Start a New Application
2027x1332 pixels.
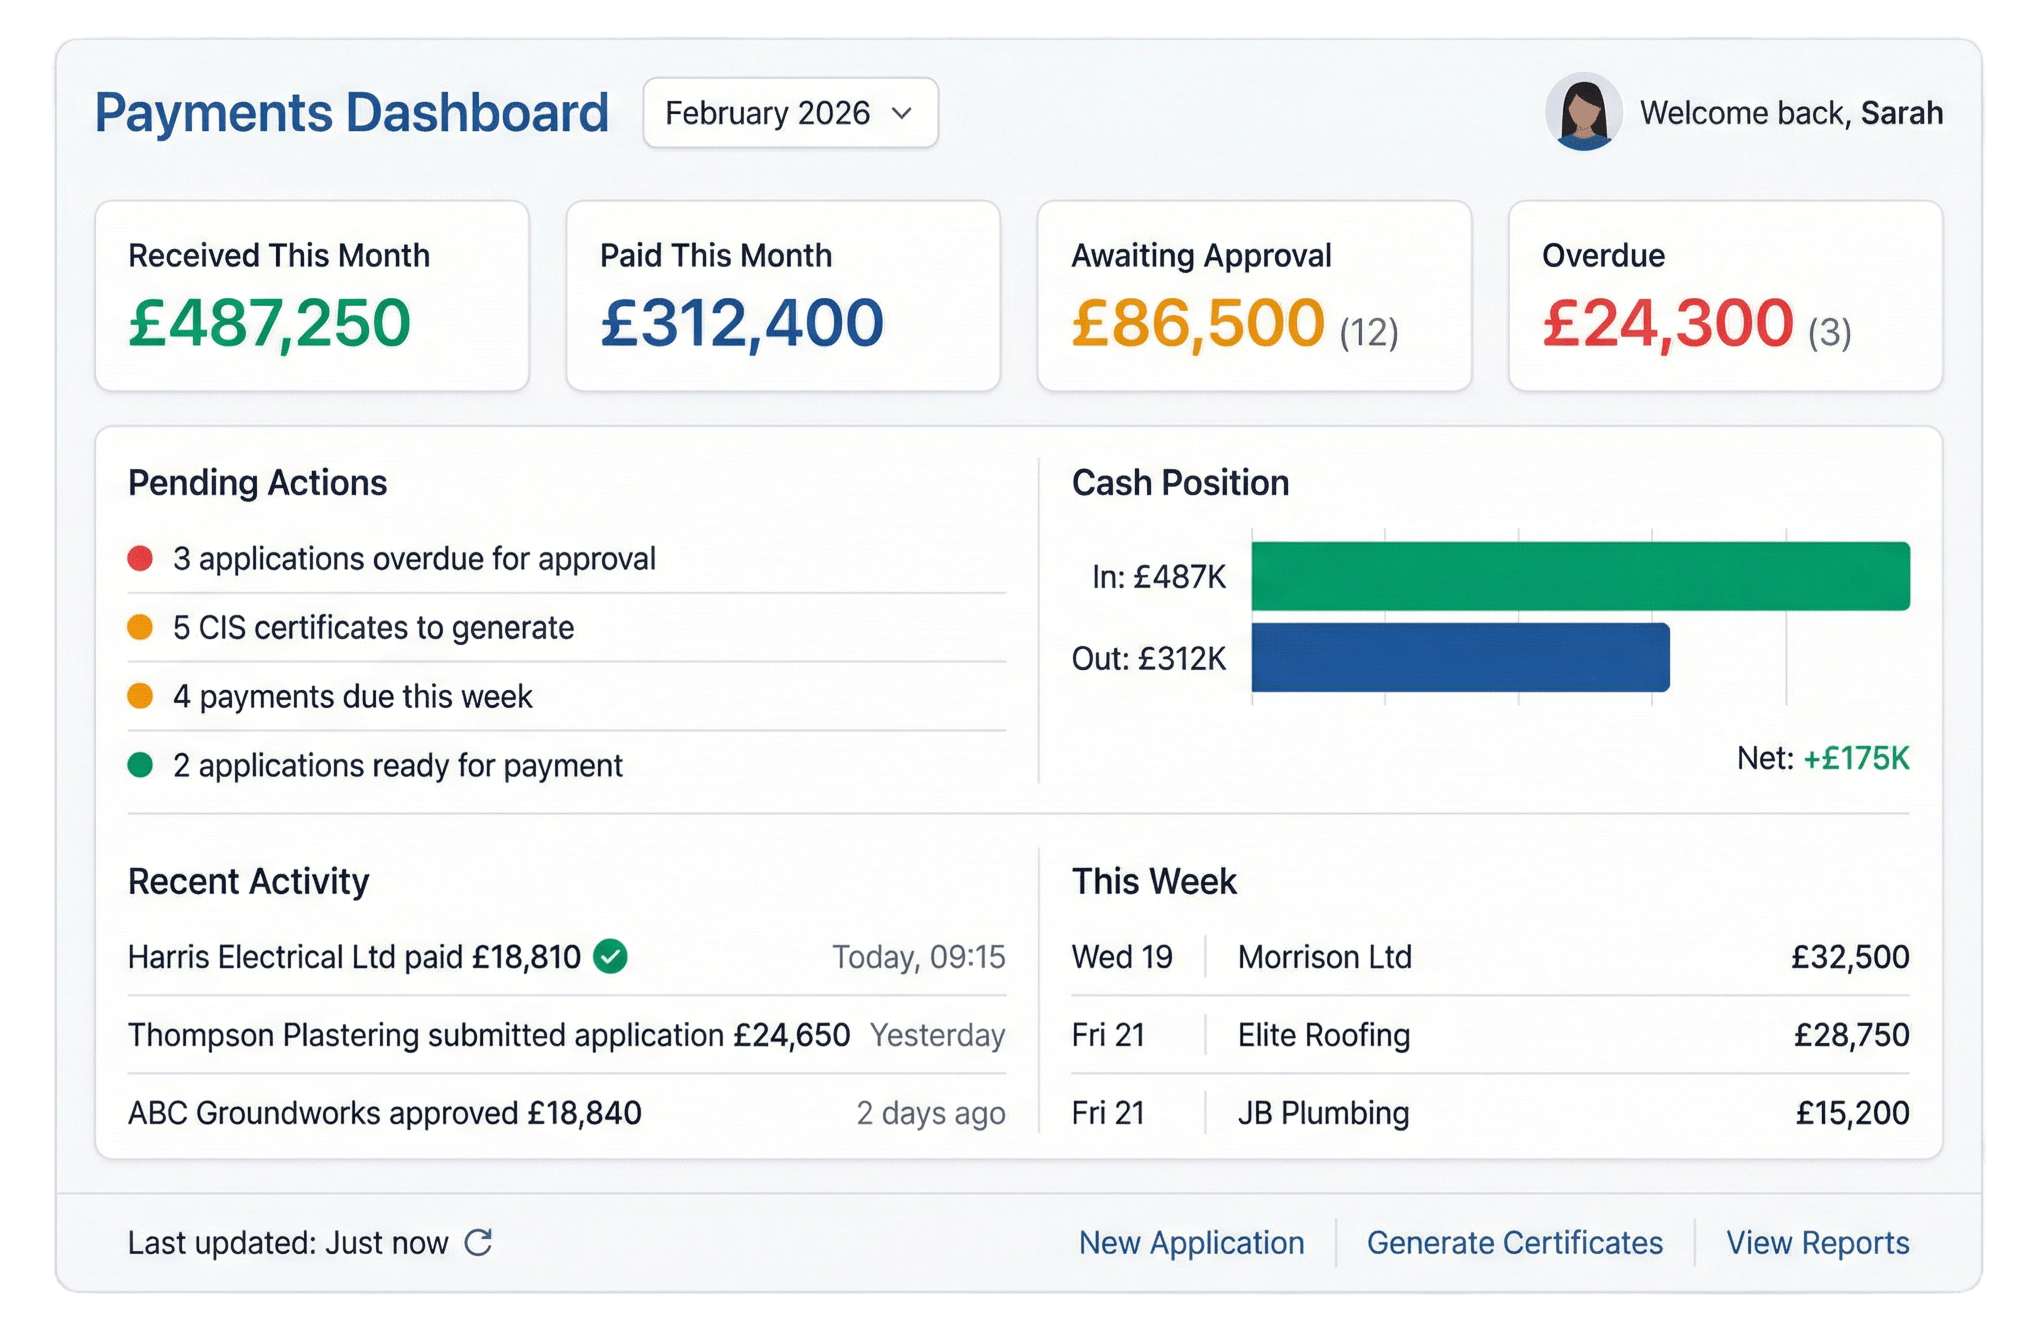(x=1190, y=1243)
